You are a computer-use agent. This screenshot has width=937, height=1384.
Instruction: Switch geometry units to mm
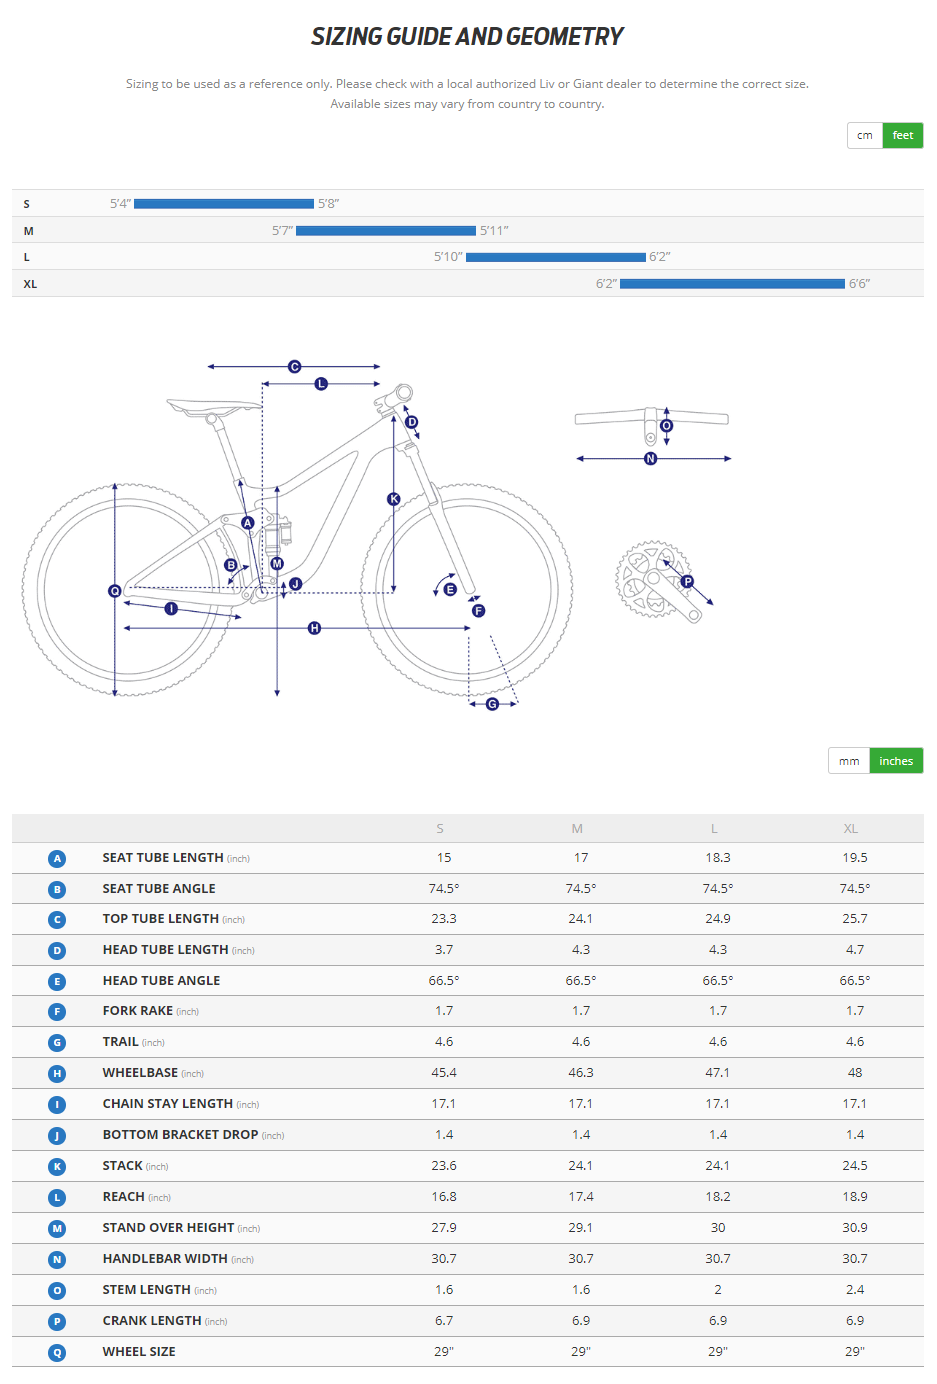point(849,761)
